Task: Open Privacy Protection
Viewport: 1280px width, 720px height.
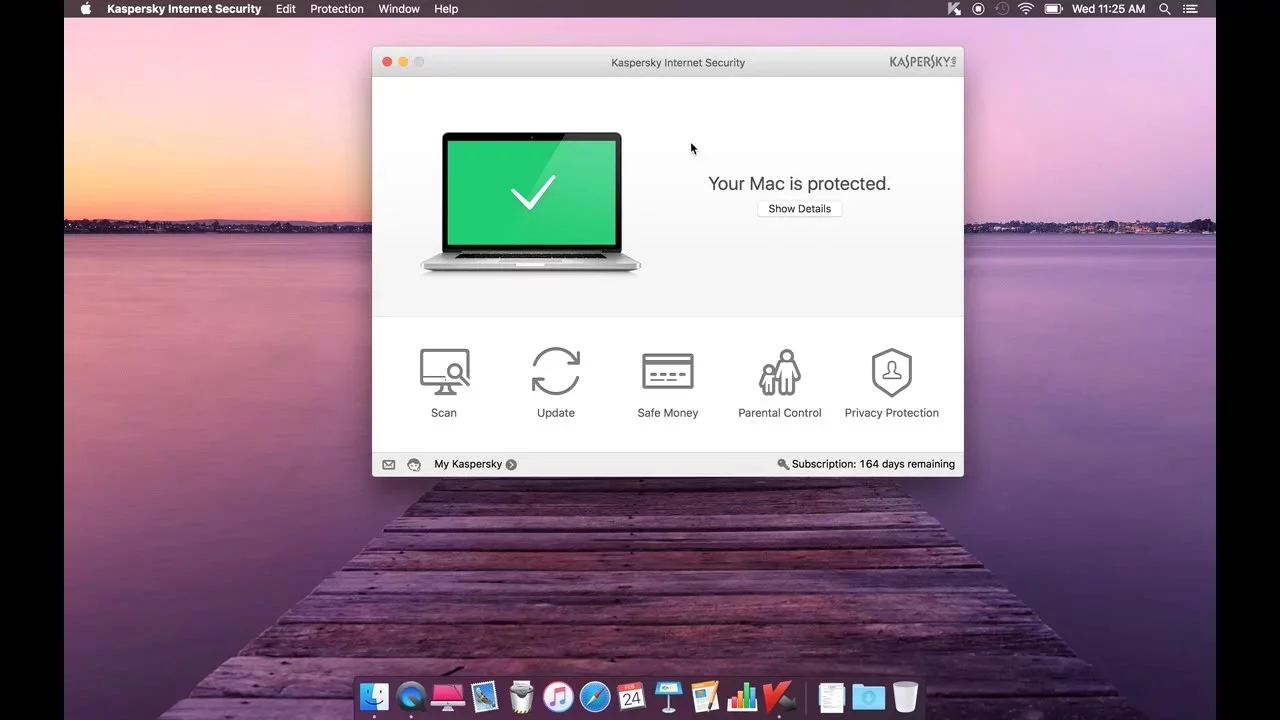Action: [x=892, y=383]
